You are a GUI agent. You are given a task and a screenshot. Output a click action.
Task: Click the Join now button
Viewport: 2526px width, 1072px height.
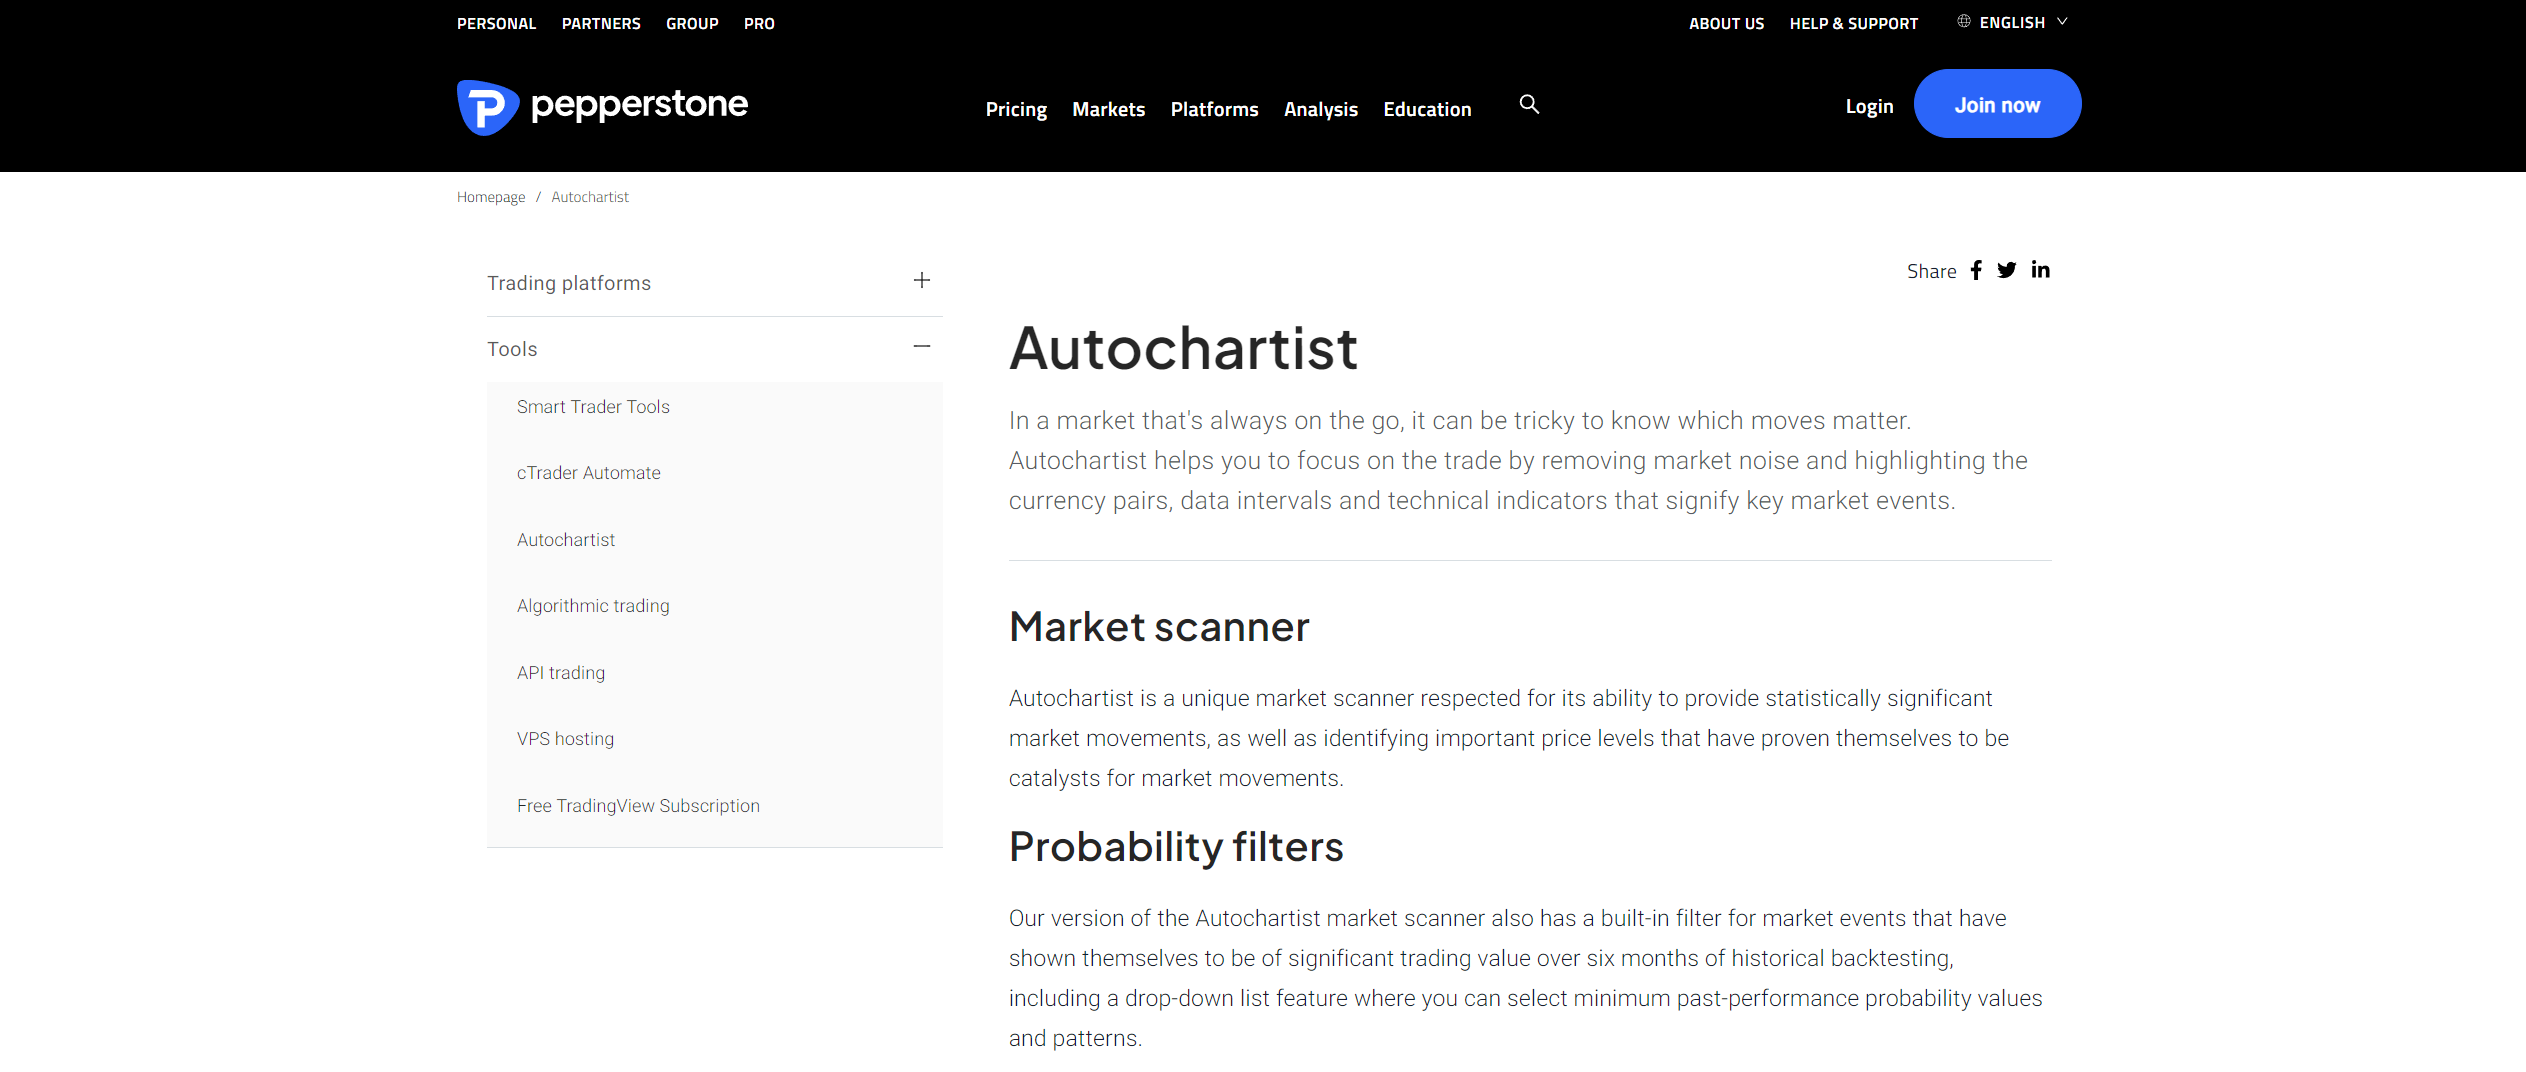(1997, 104)
